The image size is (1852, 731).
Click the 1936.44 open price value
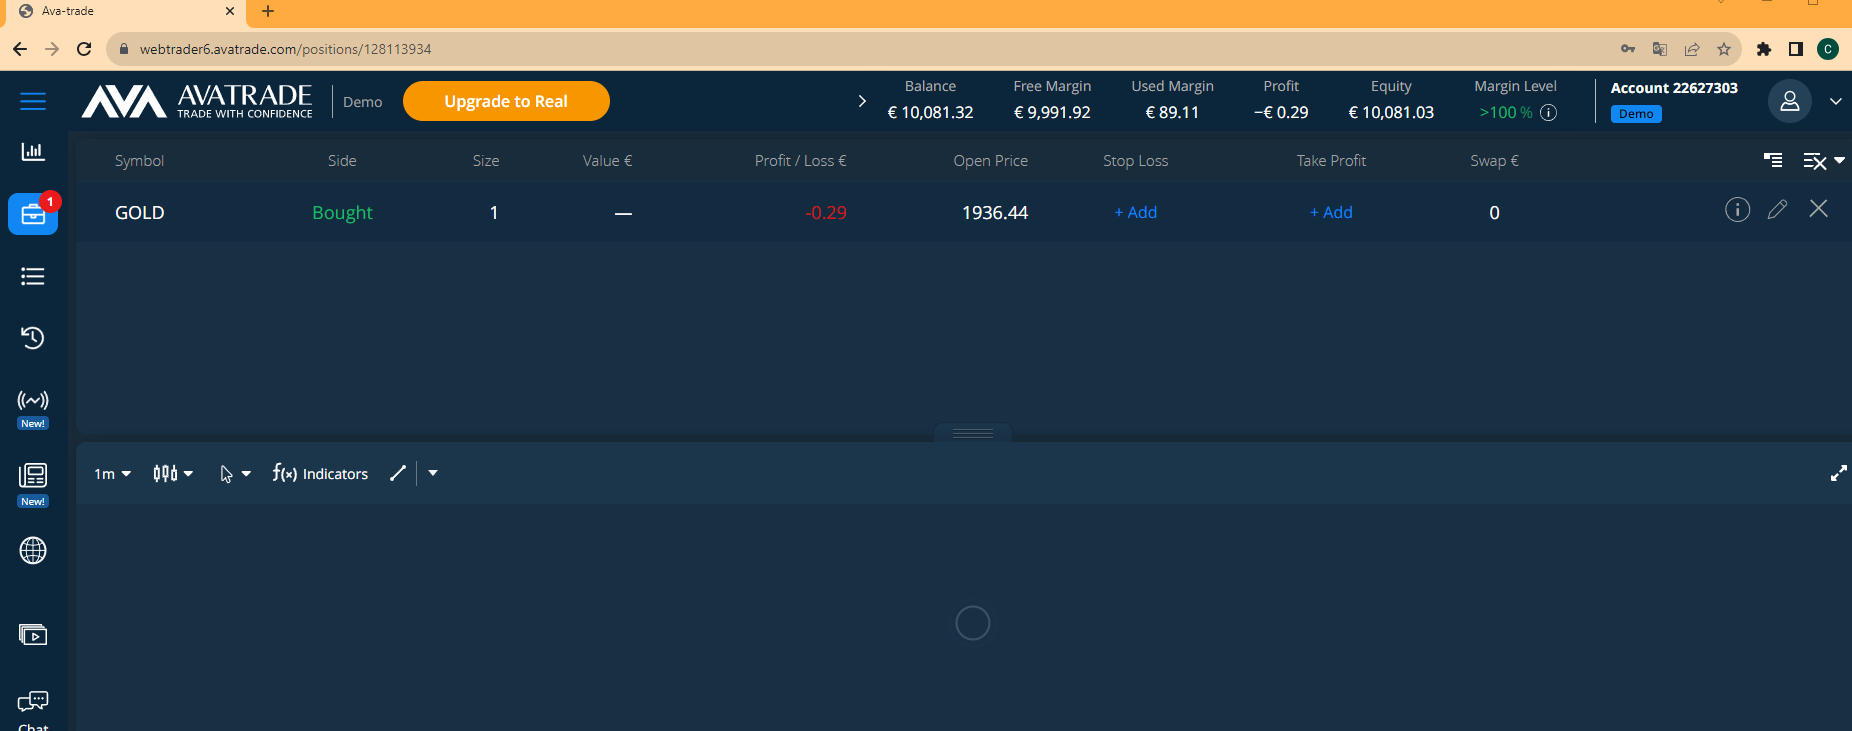coord(995,213)
